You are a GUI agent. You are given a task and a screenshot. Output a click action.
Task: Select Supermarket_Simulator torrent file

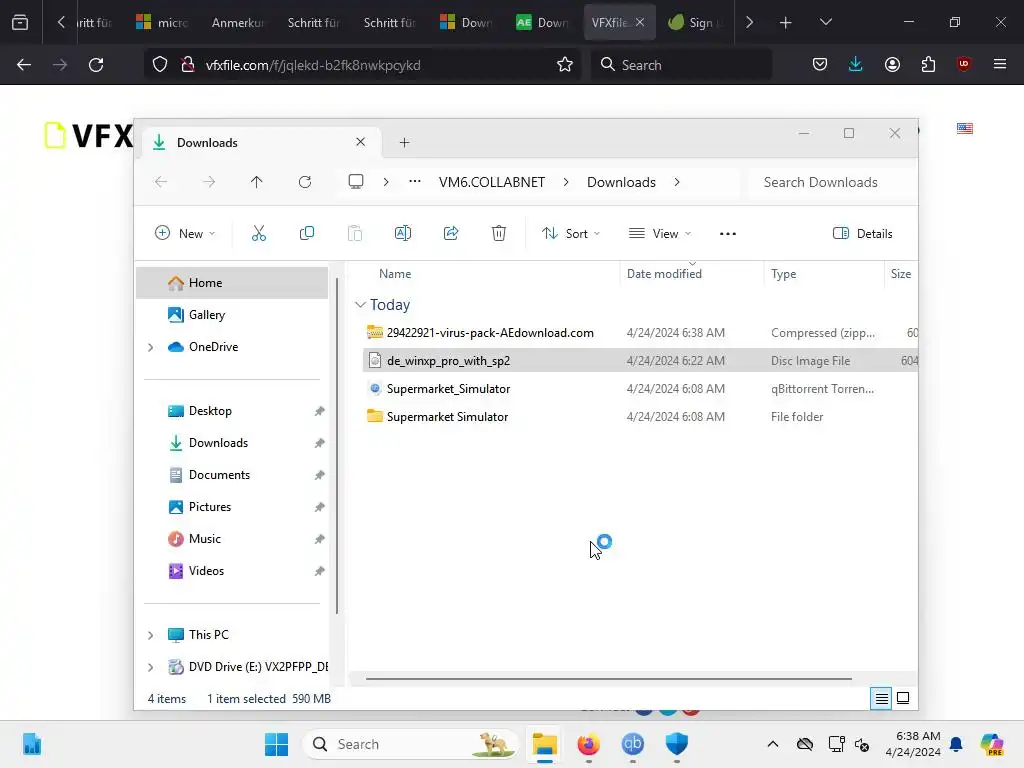coord(640,389)
